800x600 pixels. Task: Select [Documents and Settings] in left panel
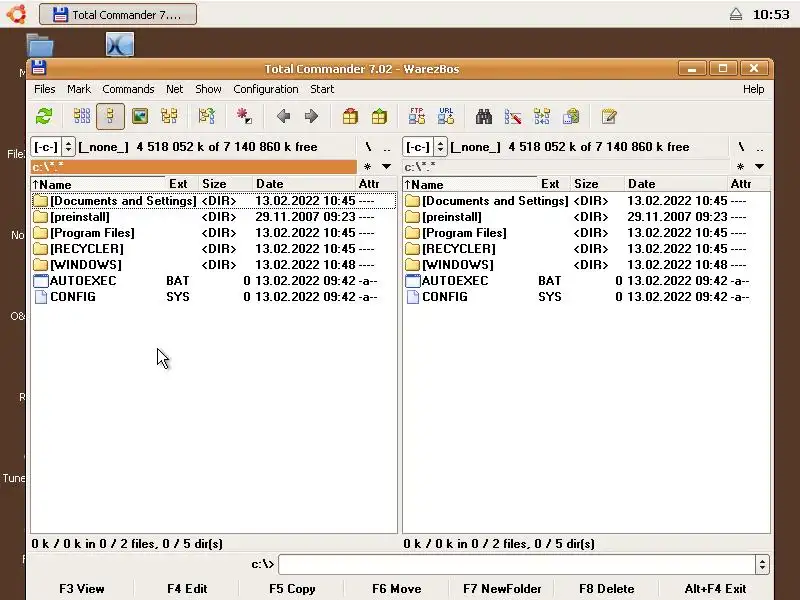pos(213,201)
